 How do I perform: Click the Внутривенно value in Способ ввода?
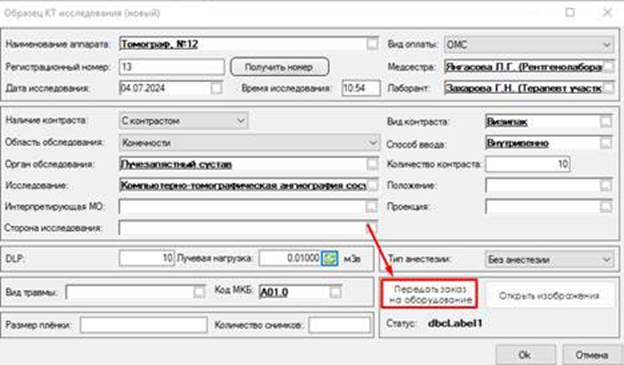517,143
